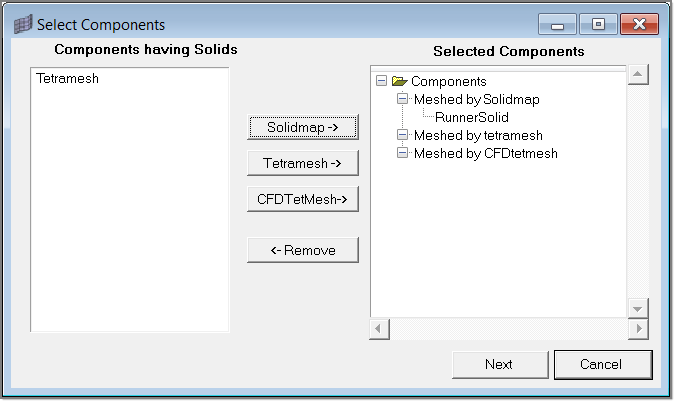Viewport: 675px width, 402px height.
Task: Select RunnerSolid in the tree
Action: 472,117
